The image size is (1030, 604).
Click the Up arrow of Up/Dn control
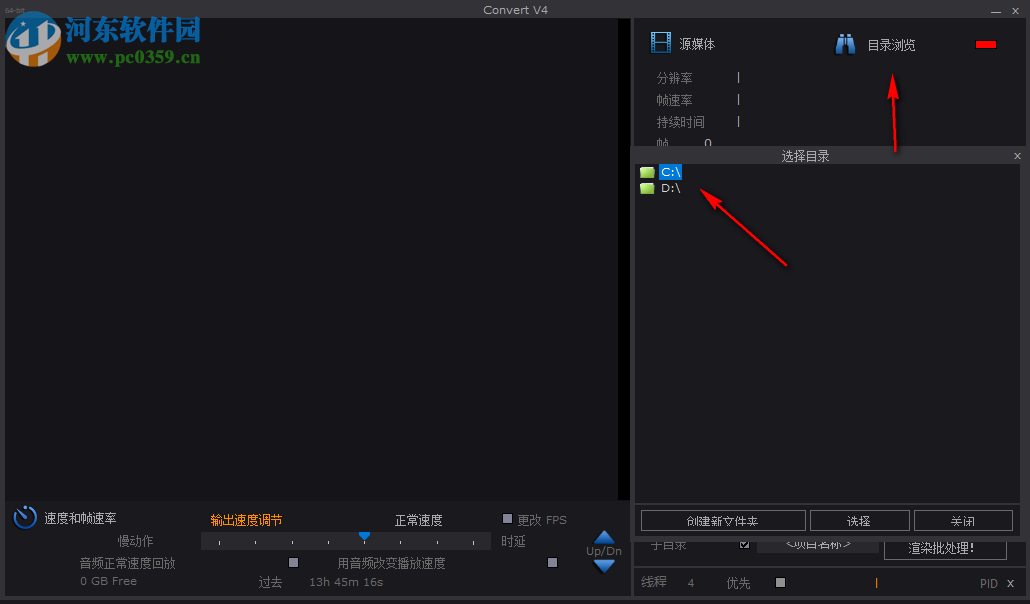[x=604, y=535]
